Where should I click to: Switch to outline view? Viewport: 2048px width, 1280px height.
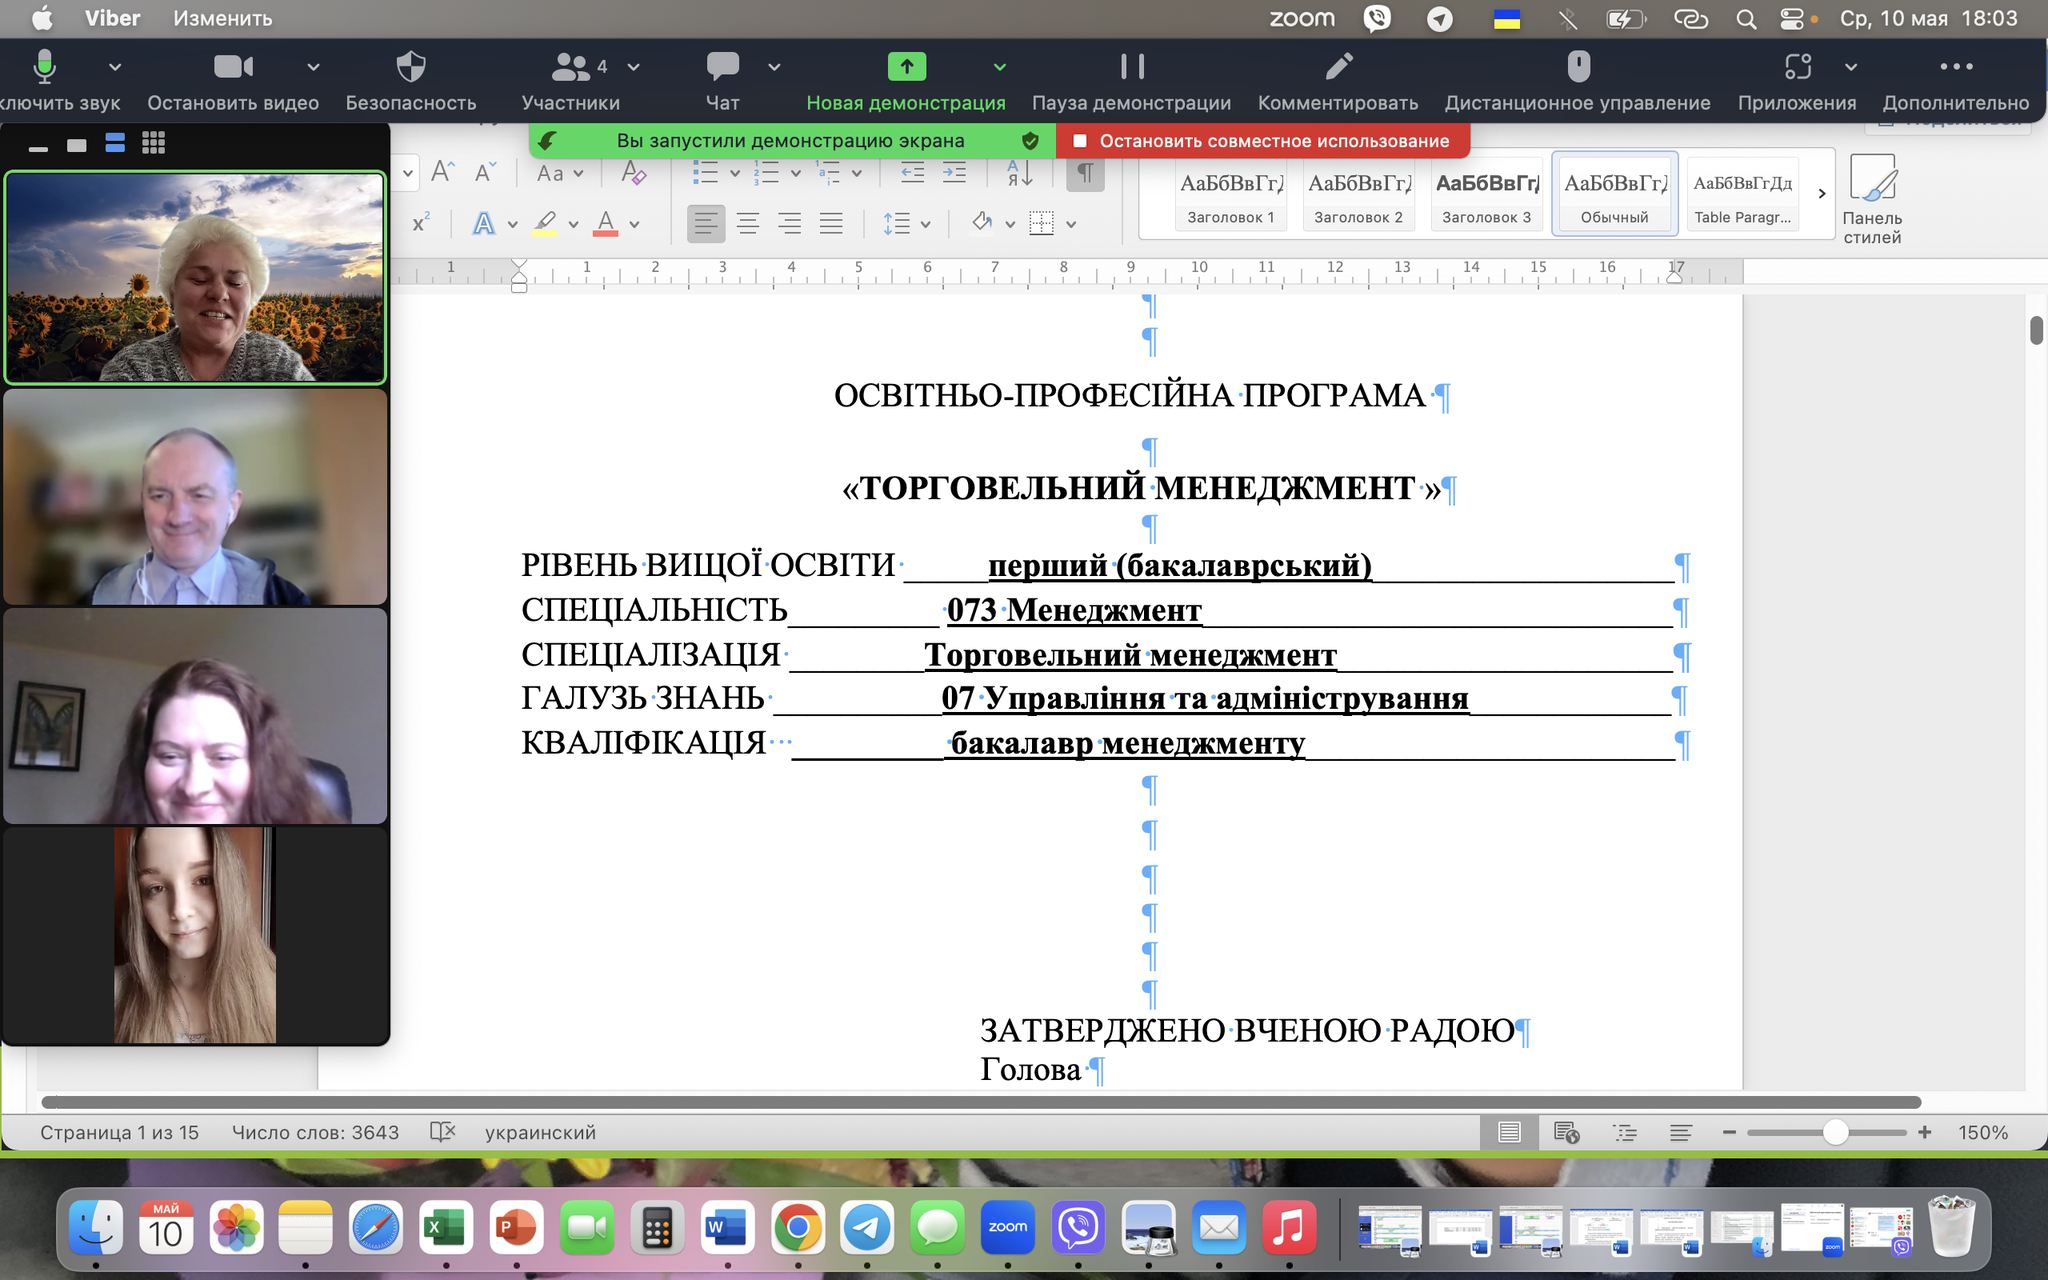pos(1625,1132)
